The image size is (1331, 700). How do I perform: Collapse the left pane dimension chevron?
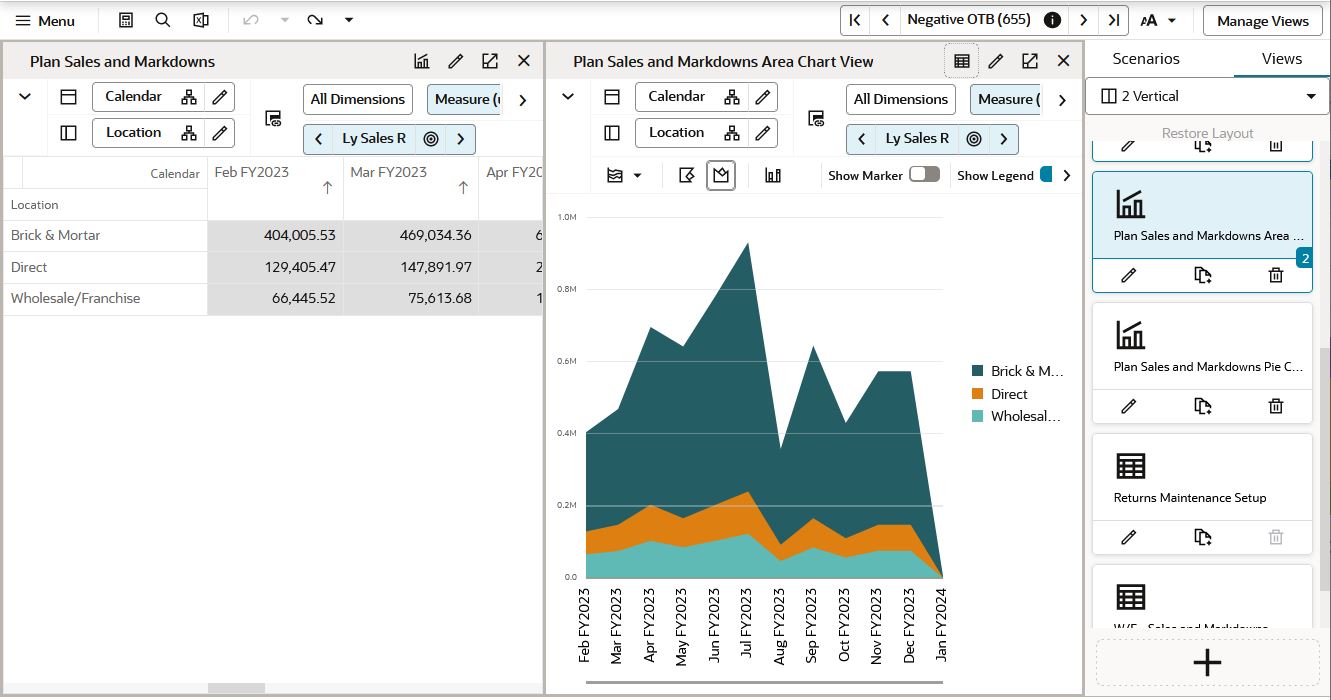click(25, 97)
